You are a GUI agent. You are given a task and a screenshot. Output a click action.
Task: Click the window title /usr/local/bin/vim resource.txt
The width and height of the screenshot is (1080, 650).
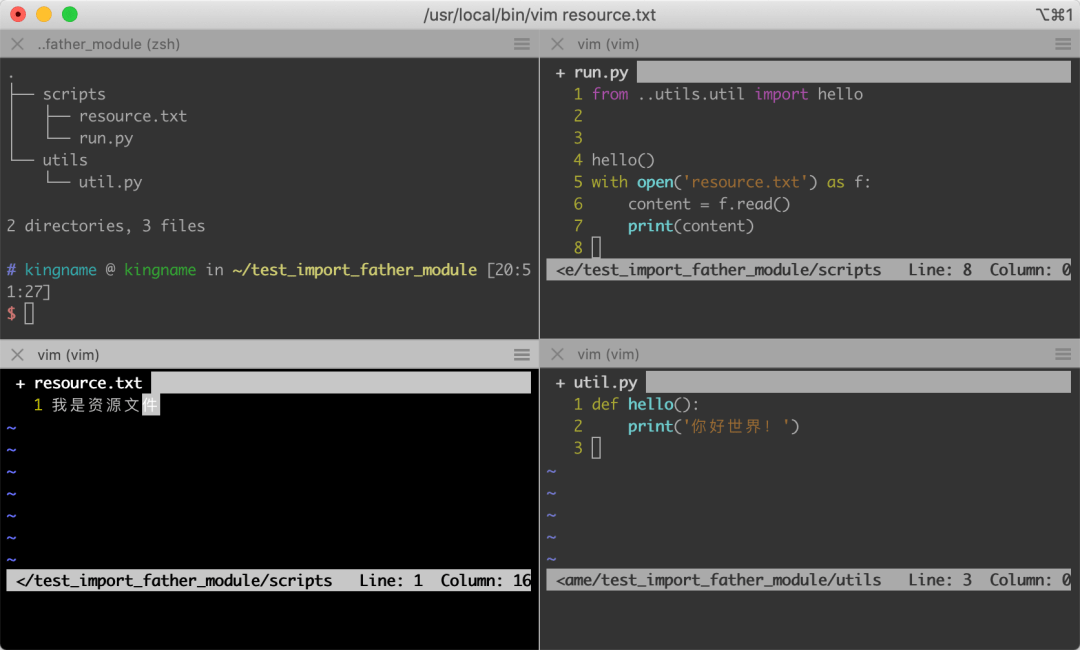coord(539,14)
